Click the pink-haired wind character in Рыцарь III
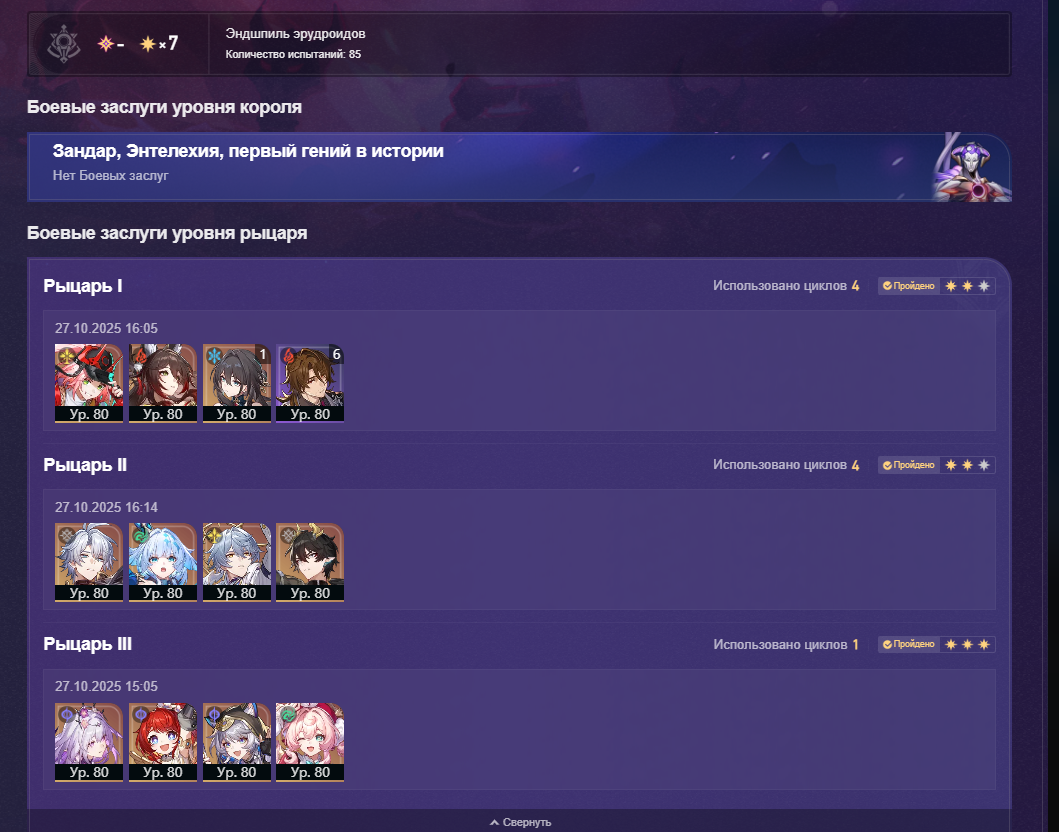 pos(310,742)
